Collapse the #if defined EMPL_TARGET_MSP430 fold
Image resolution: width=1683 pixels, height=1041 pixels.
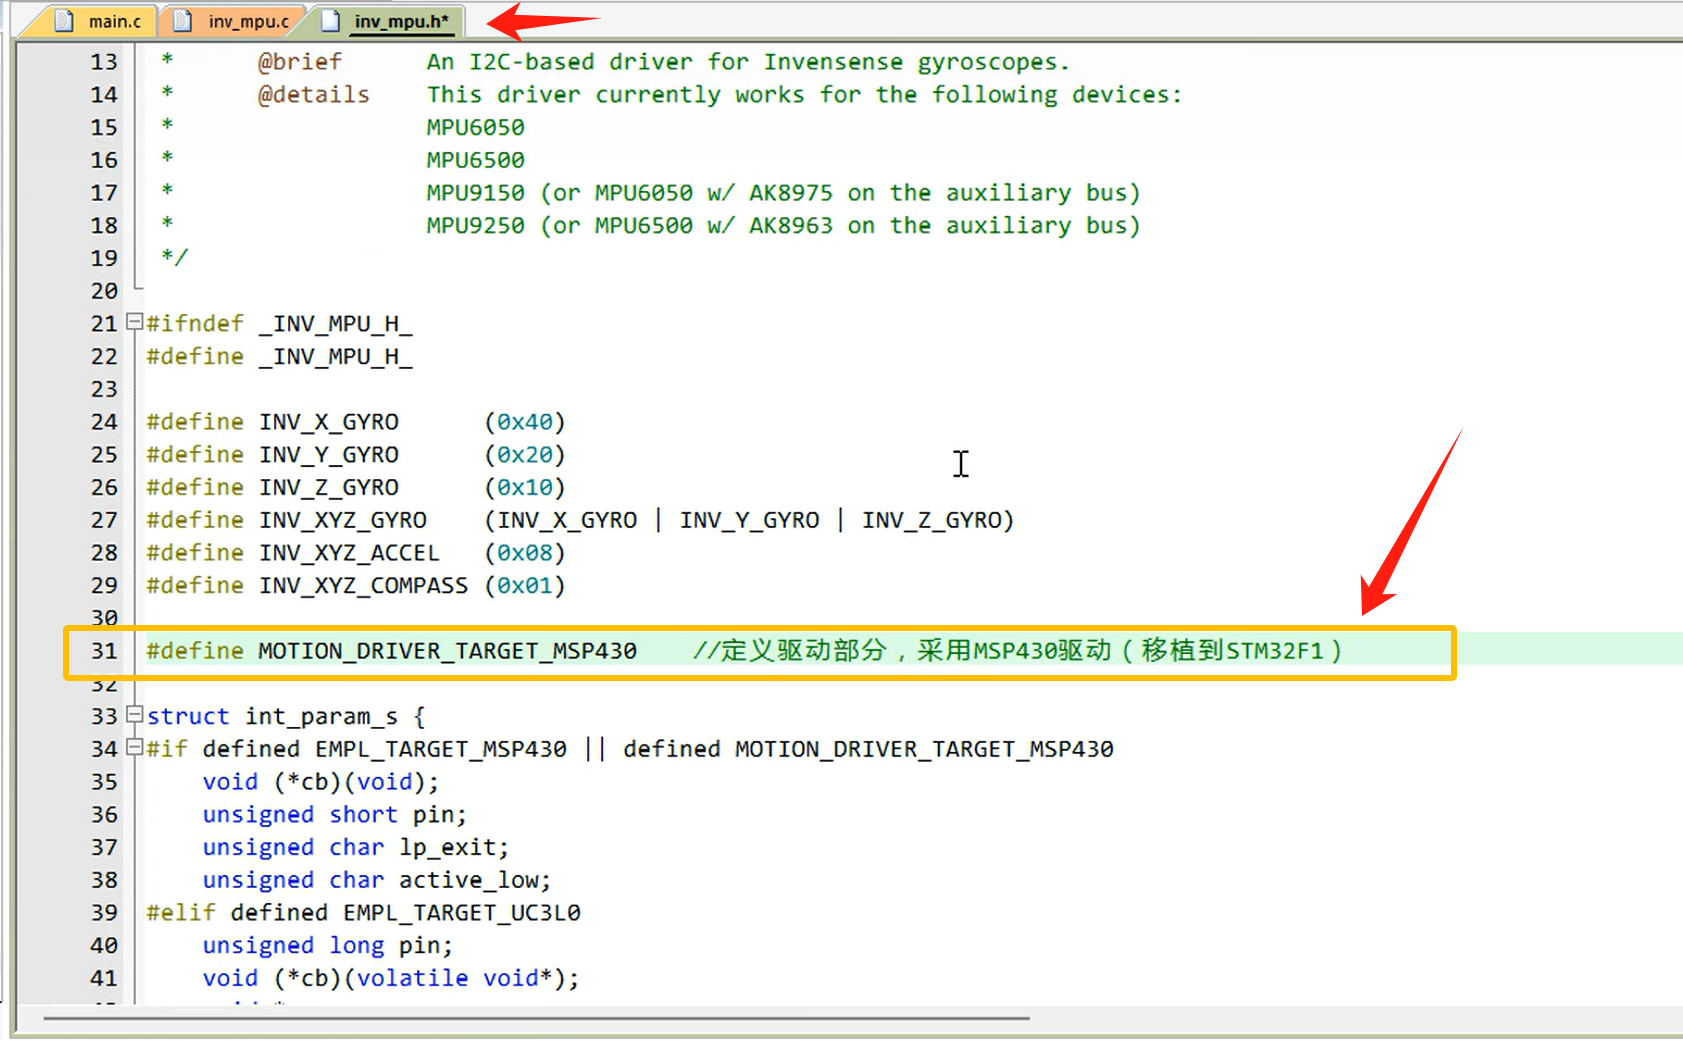pyautogui.click(x=135, y=748)
